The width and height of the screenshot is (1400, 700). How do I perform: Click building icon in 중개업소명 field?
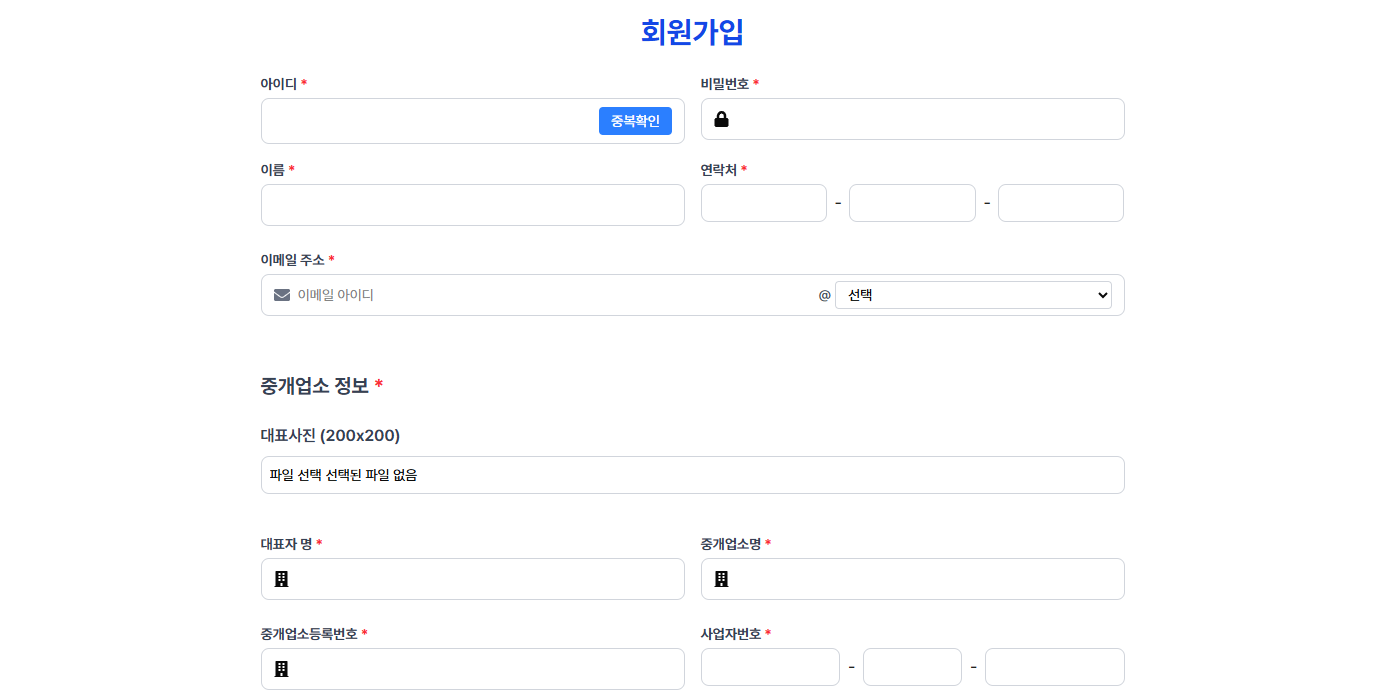[x=722, y=579]
